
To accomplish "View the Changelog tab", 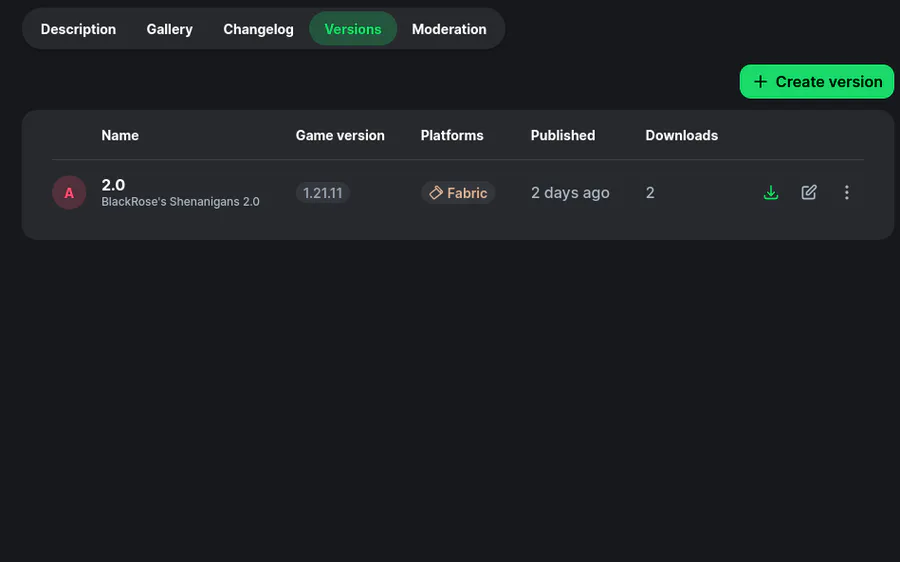I will (258, 29).
